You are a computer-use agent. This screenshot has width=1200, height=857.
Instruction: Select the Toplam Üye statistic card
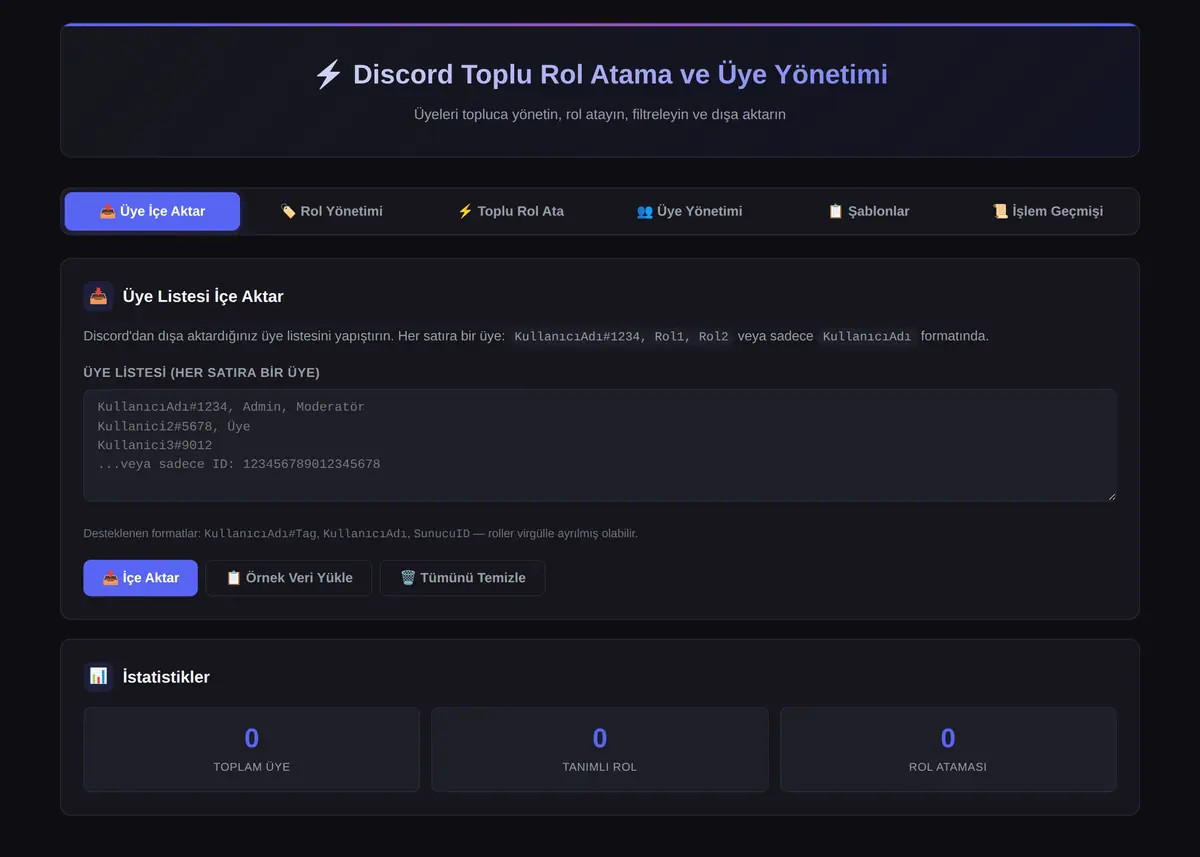point(252,749)
